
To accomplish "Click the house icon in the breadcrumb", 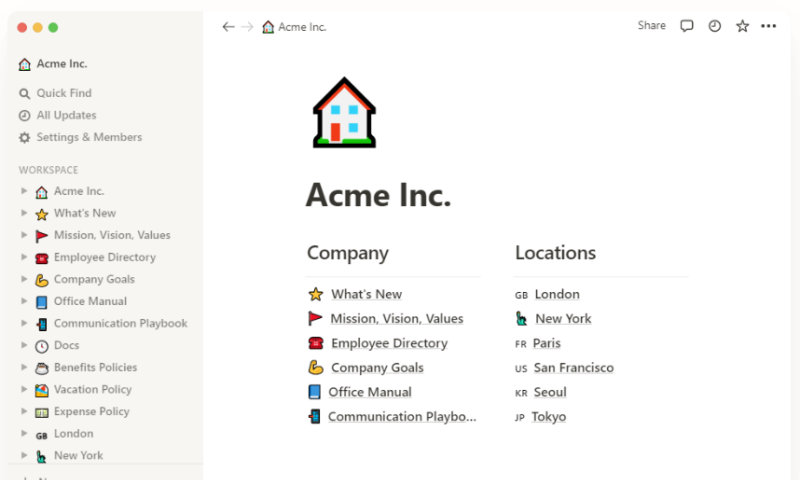I will pyautogui.click(x=268, y=27).
